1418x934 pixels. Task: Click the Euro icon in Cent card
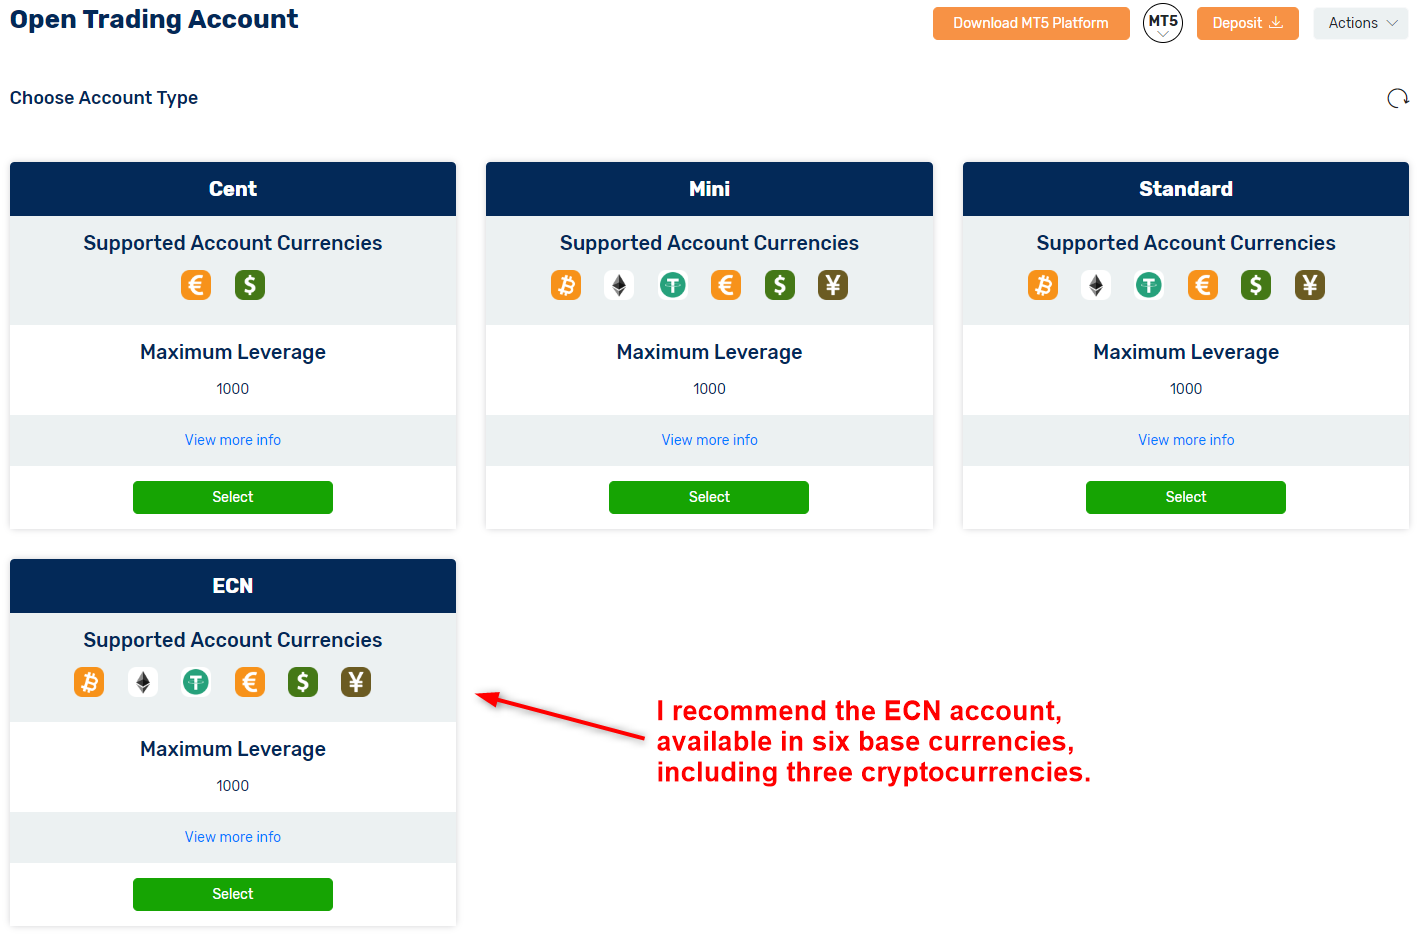(x=196, y=285)
